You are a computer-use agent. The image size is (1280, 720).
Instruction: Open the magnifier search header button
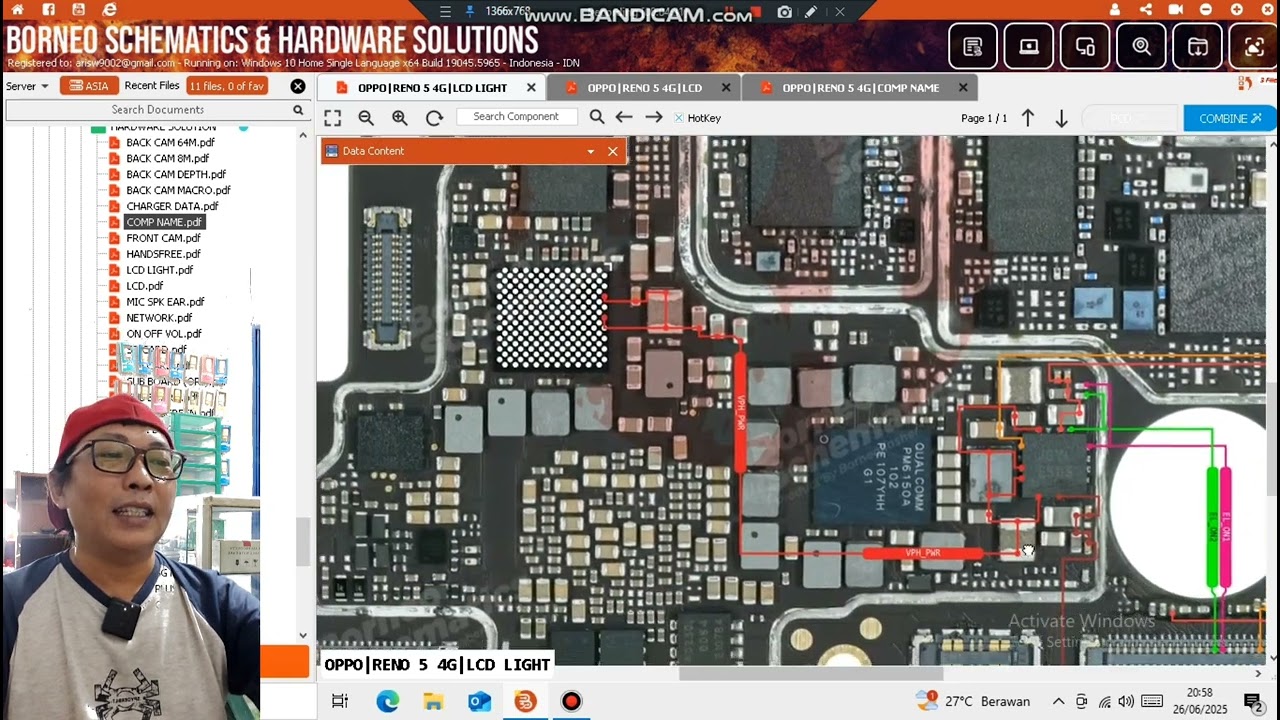[x=1141, y=46]
